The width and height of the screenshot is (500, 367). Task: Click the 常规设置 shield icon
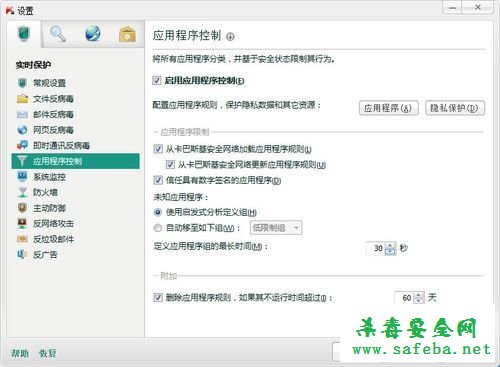coord(22,83)
